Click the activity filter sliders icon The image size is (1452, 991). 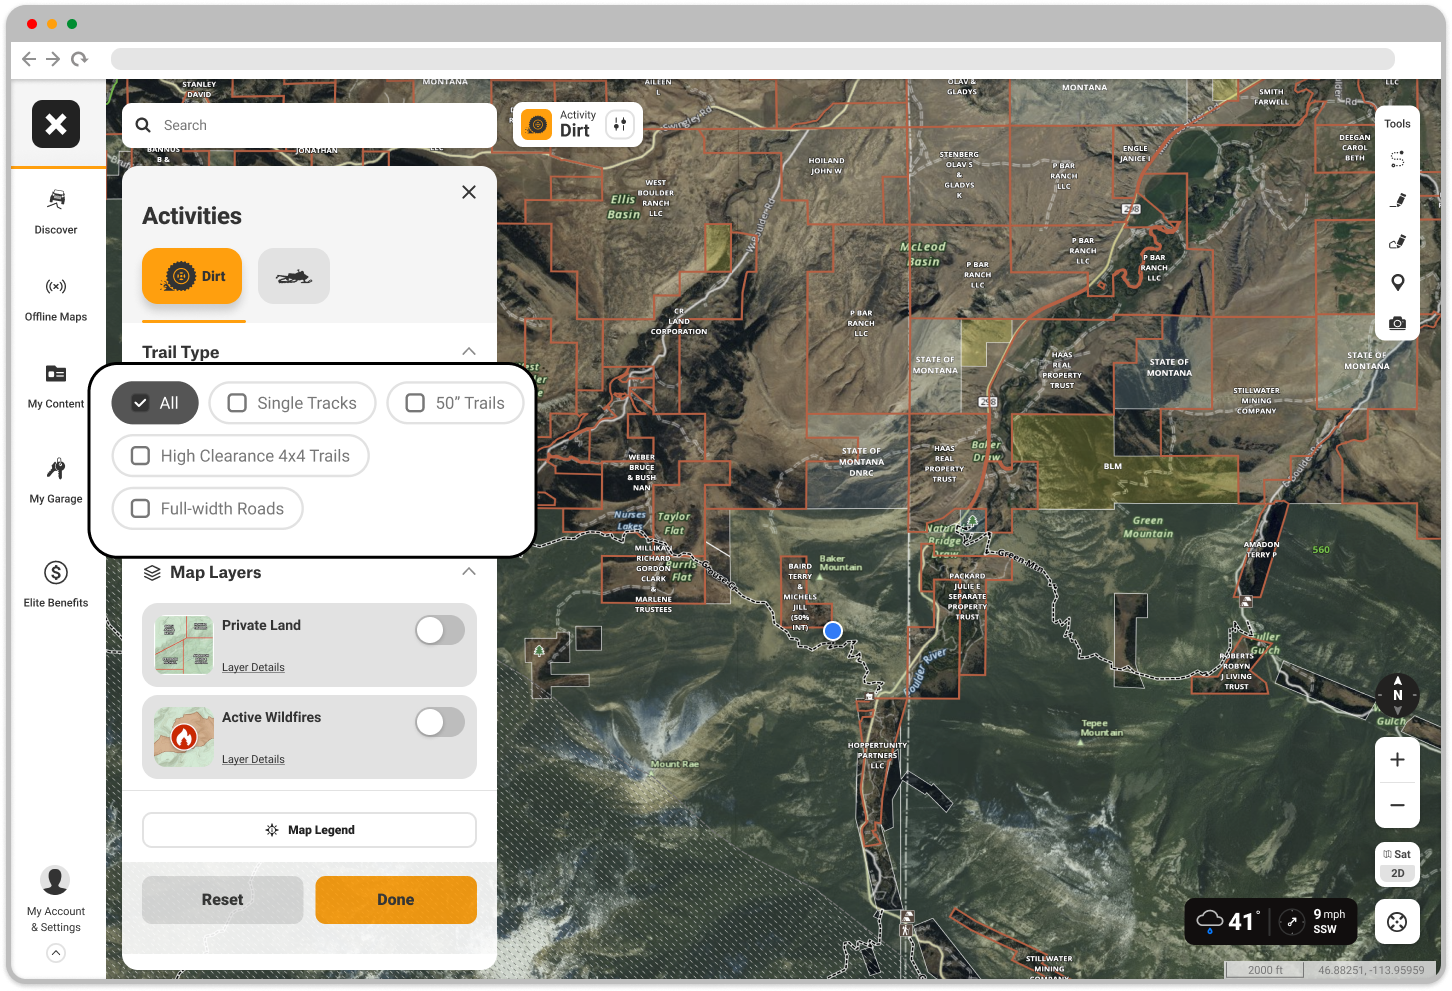click(x=620, y=124)
